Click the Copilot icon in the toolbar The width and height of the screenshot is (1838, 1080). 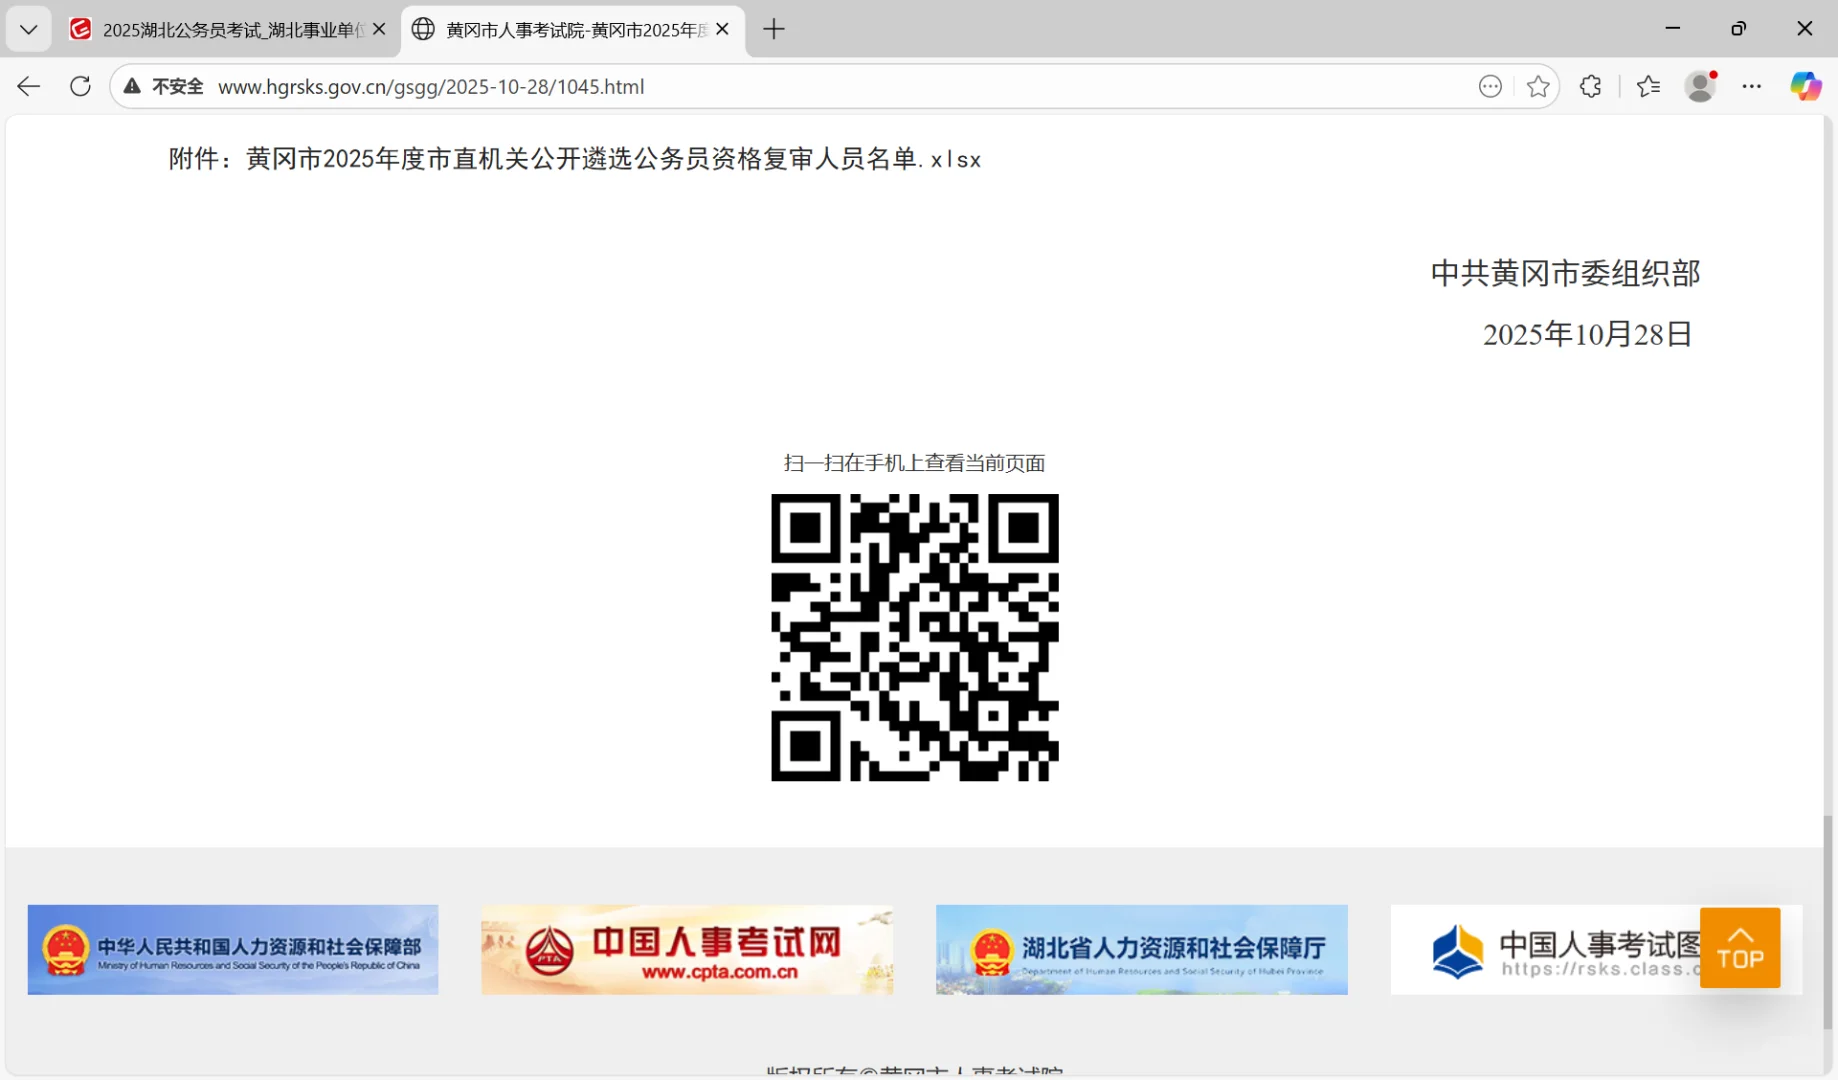point(1806,86)
